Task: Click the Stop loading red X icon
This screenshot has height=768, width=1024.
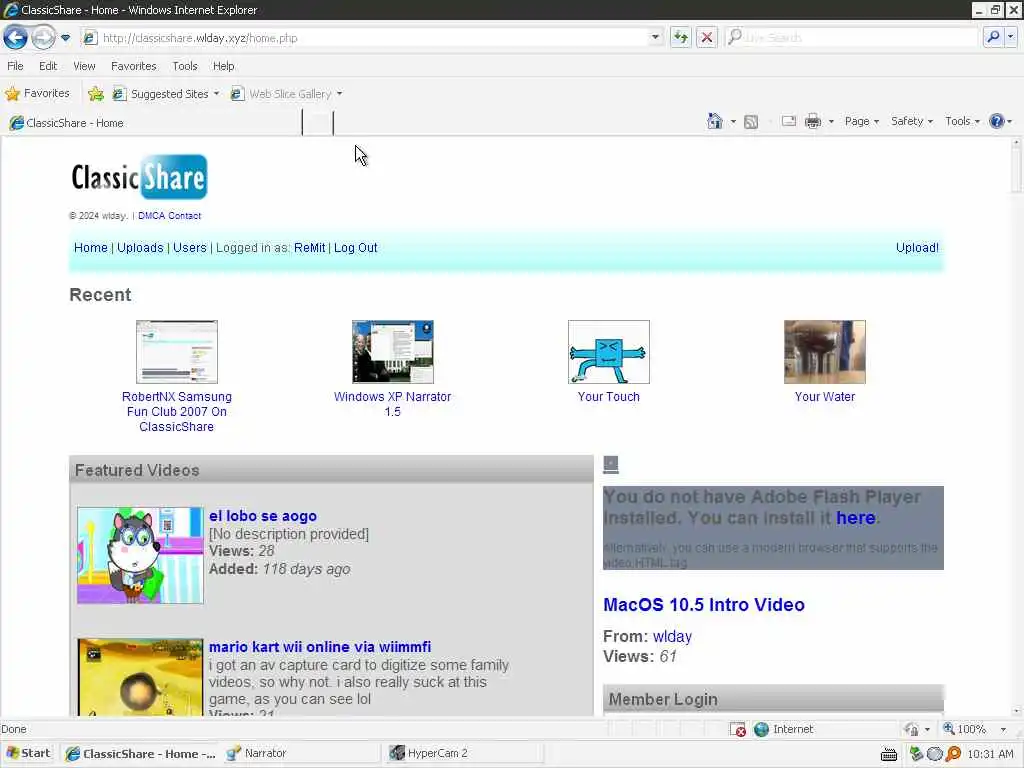Action: coord(707,37)
